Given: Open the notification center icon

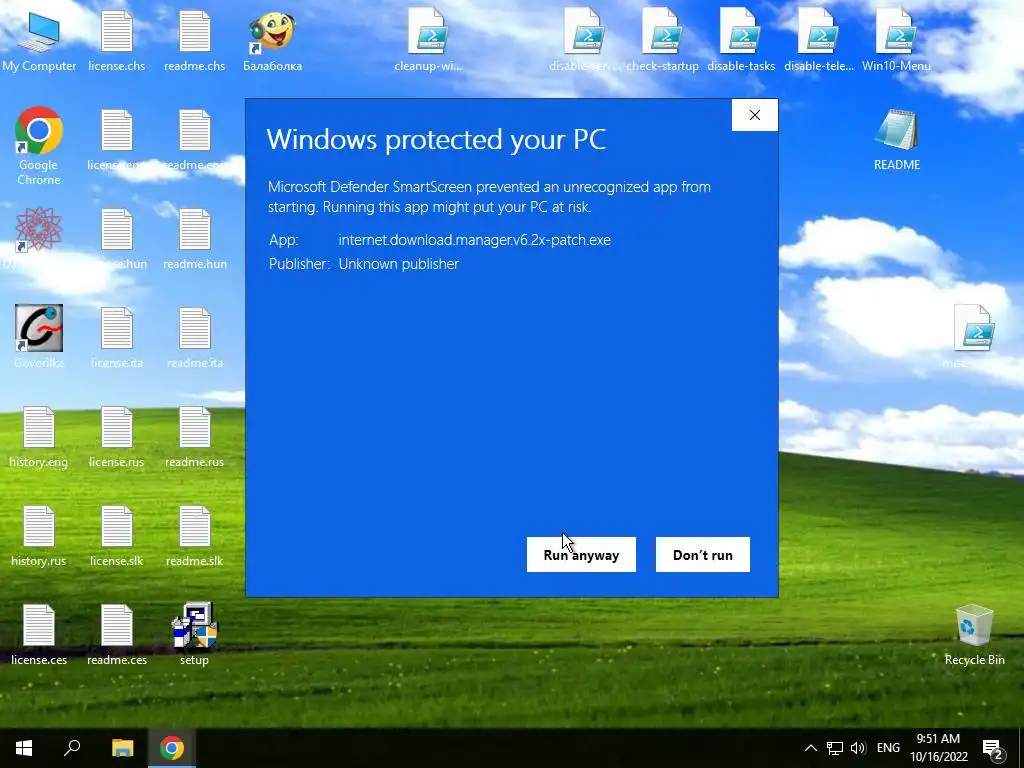Looking at the screenshot, I should click(993, 749).
